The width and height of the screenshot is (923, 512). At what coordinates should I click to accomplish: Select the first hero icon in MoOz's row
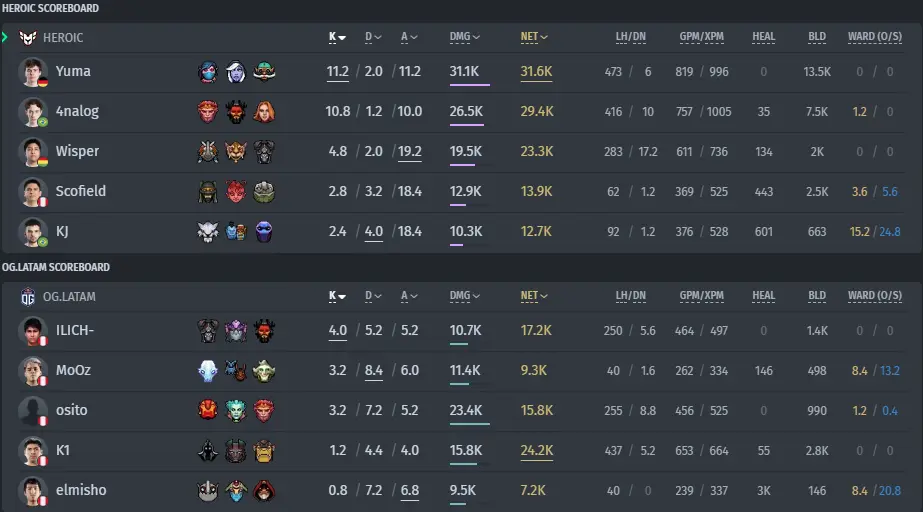(207, 370)
